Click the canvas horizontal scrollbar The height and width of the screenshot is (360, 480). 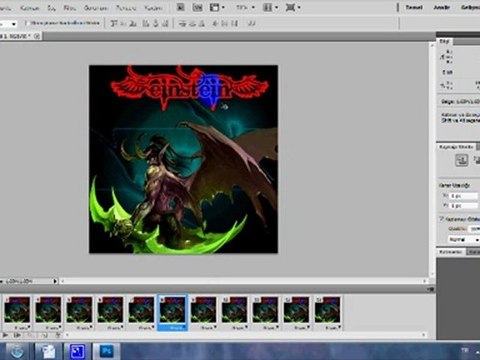pos(243,281)
